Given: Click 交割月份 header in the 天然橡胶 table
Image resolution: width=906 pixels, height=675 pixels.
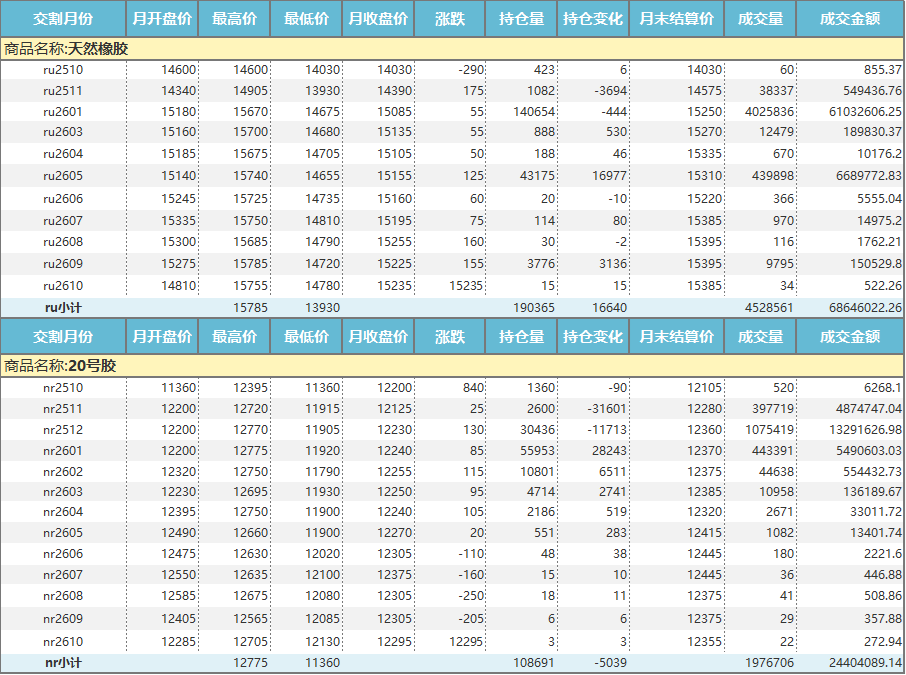Looking at the screenshot, I should (x=63, y=19).
